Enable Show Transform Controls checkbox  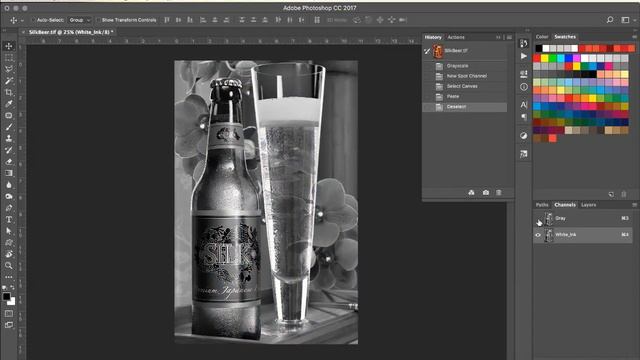tap(98, 20)
